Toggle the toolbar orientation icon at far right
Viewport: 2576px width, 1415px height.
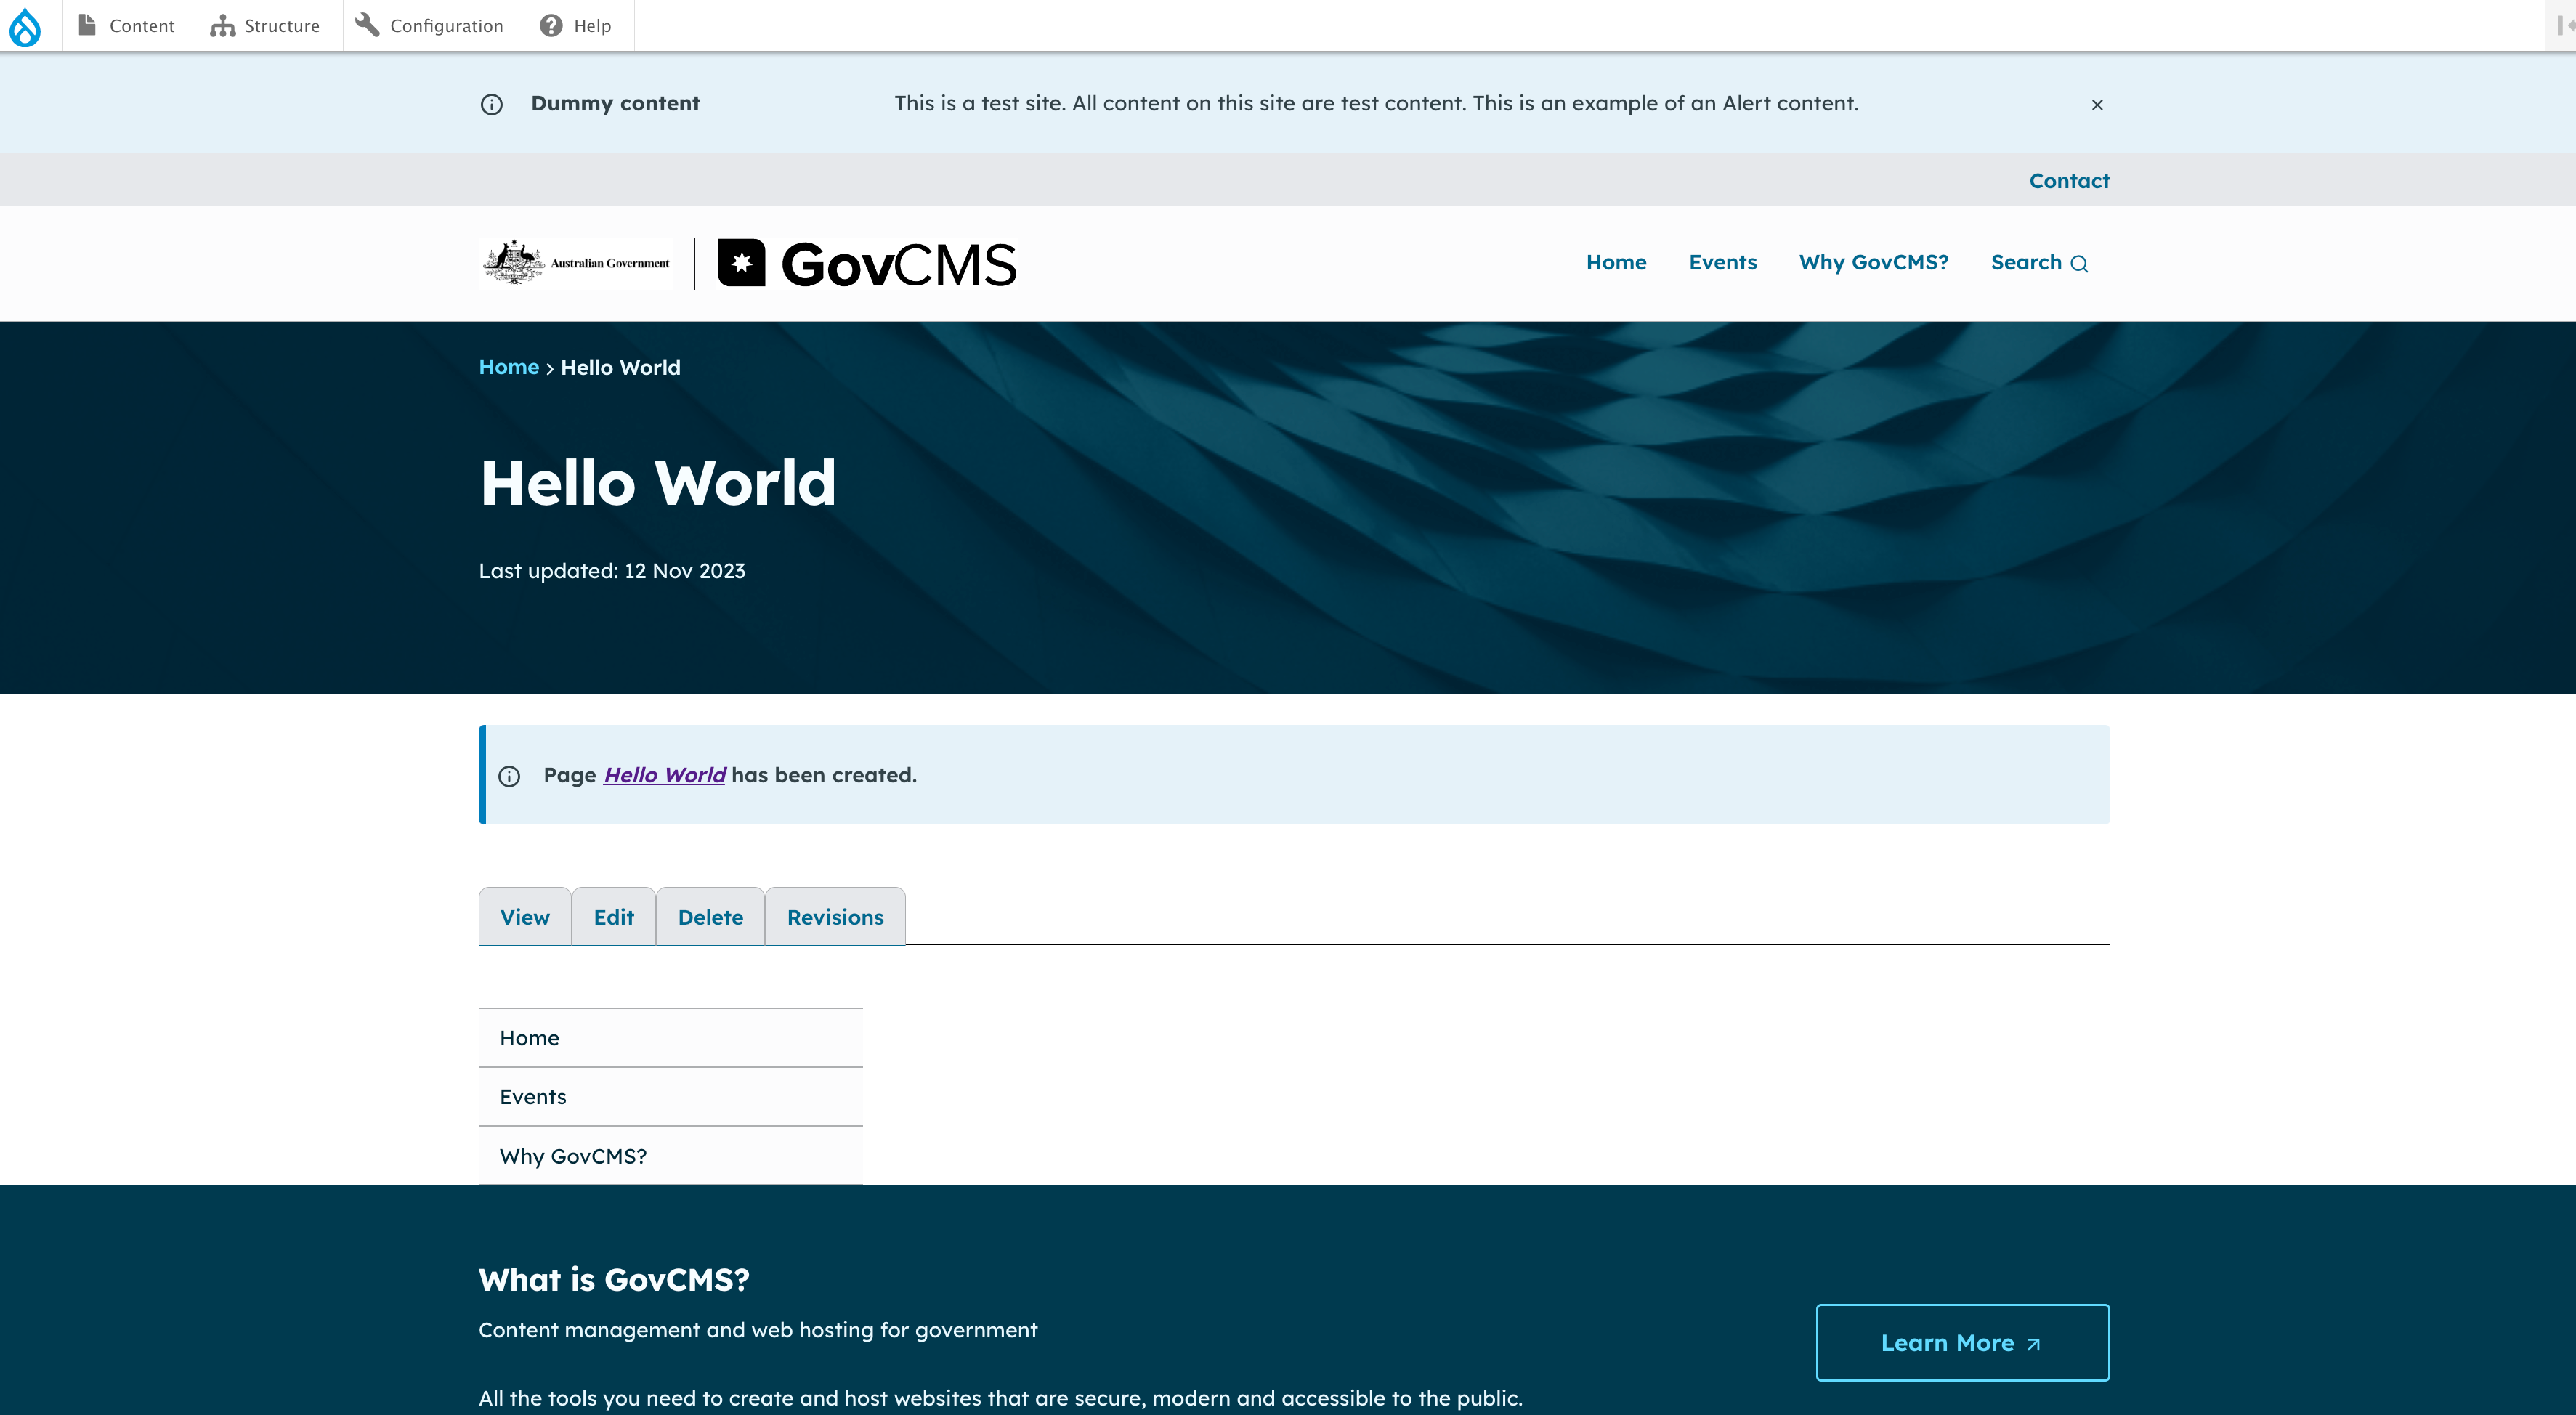[x=2563, y=26]
